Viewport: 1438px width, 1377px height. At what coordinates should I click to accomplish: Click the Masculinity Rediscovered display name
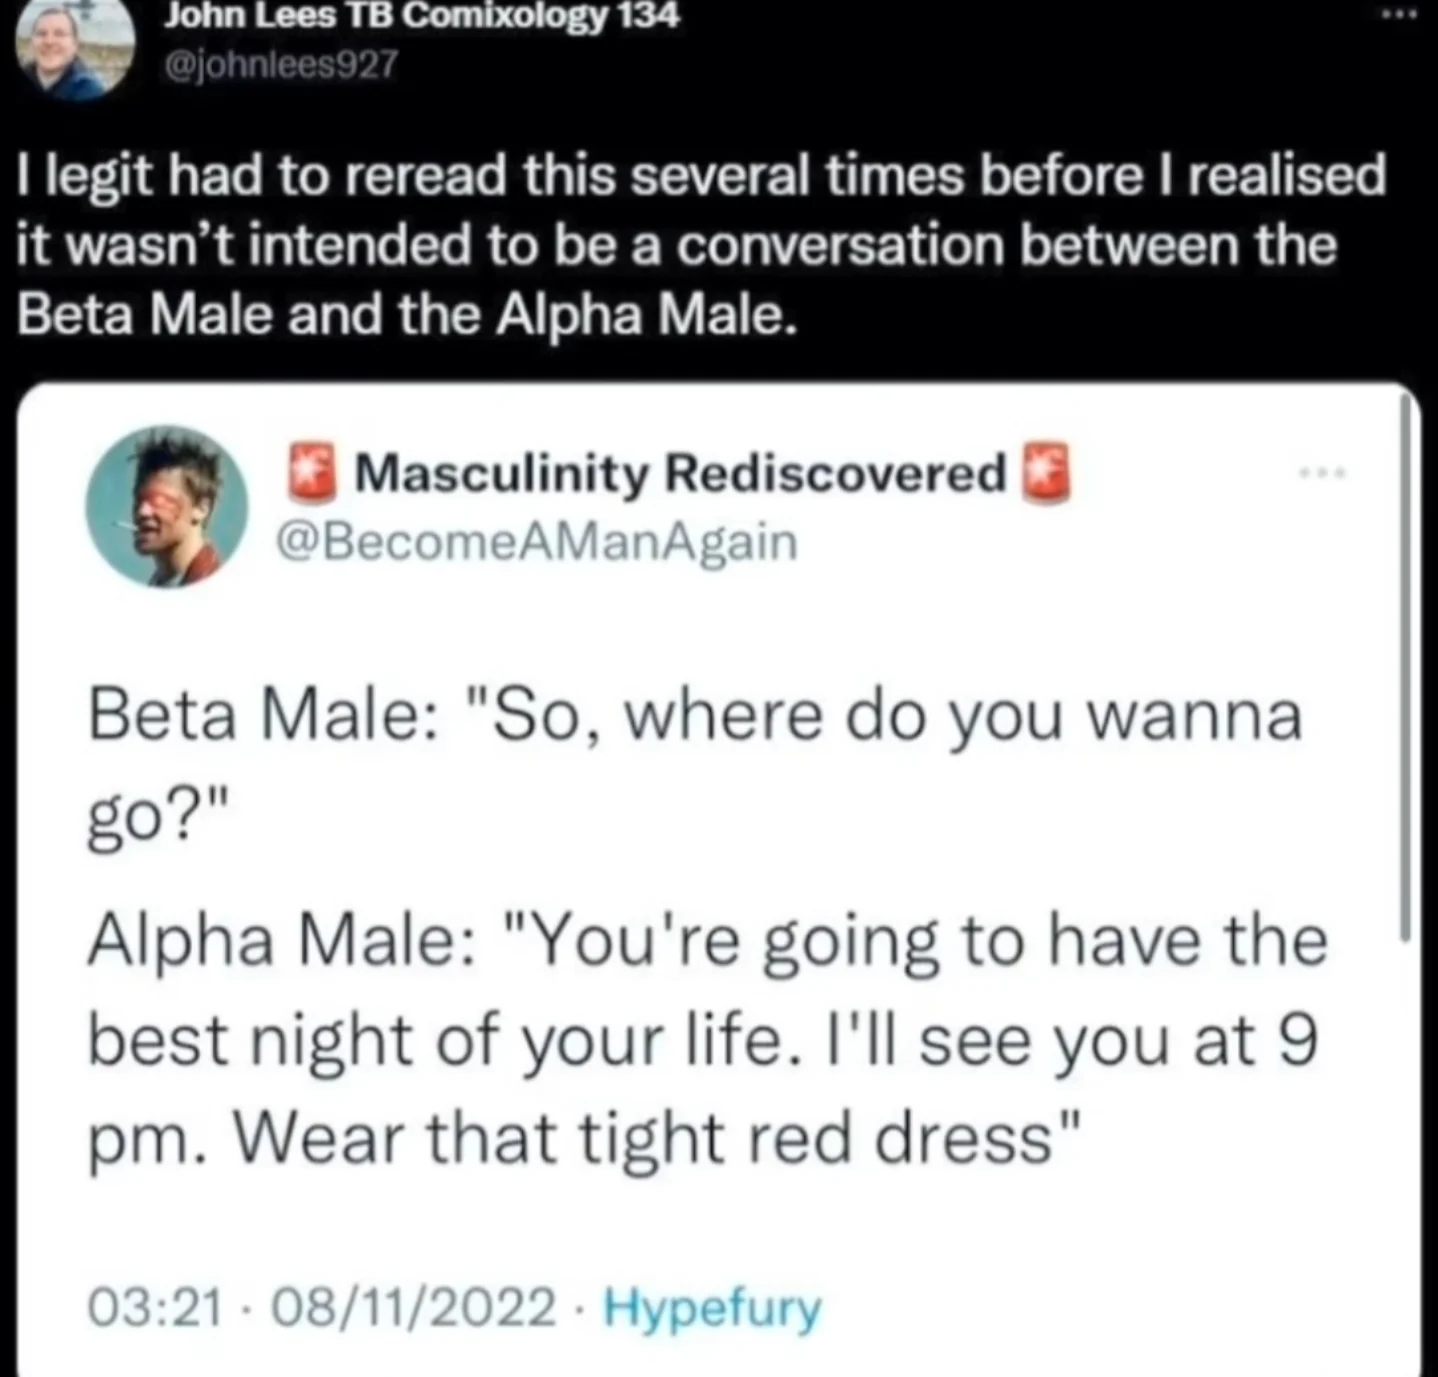(679, 472)
